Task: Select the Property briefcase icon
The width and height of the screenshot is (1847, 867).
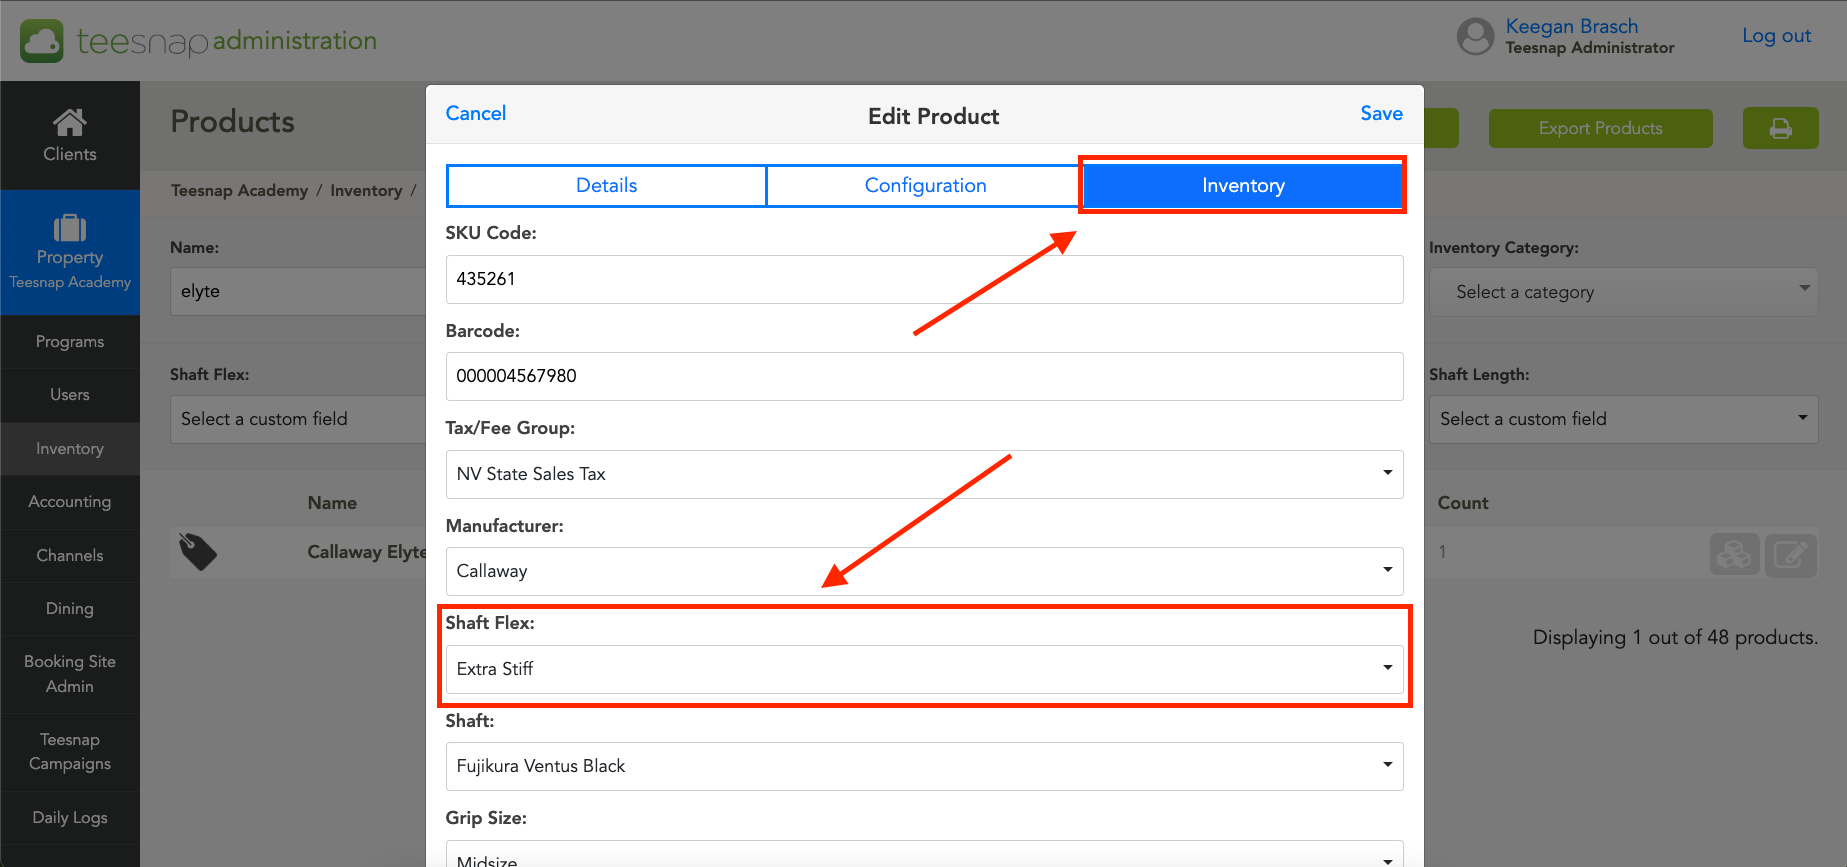Action: tap(70, 228)
